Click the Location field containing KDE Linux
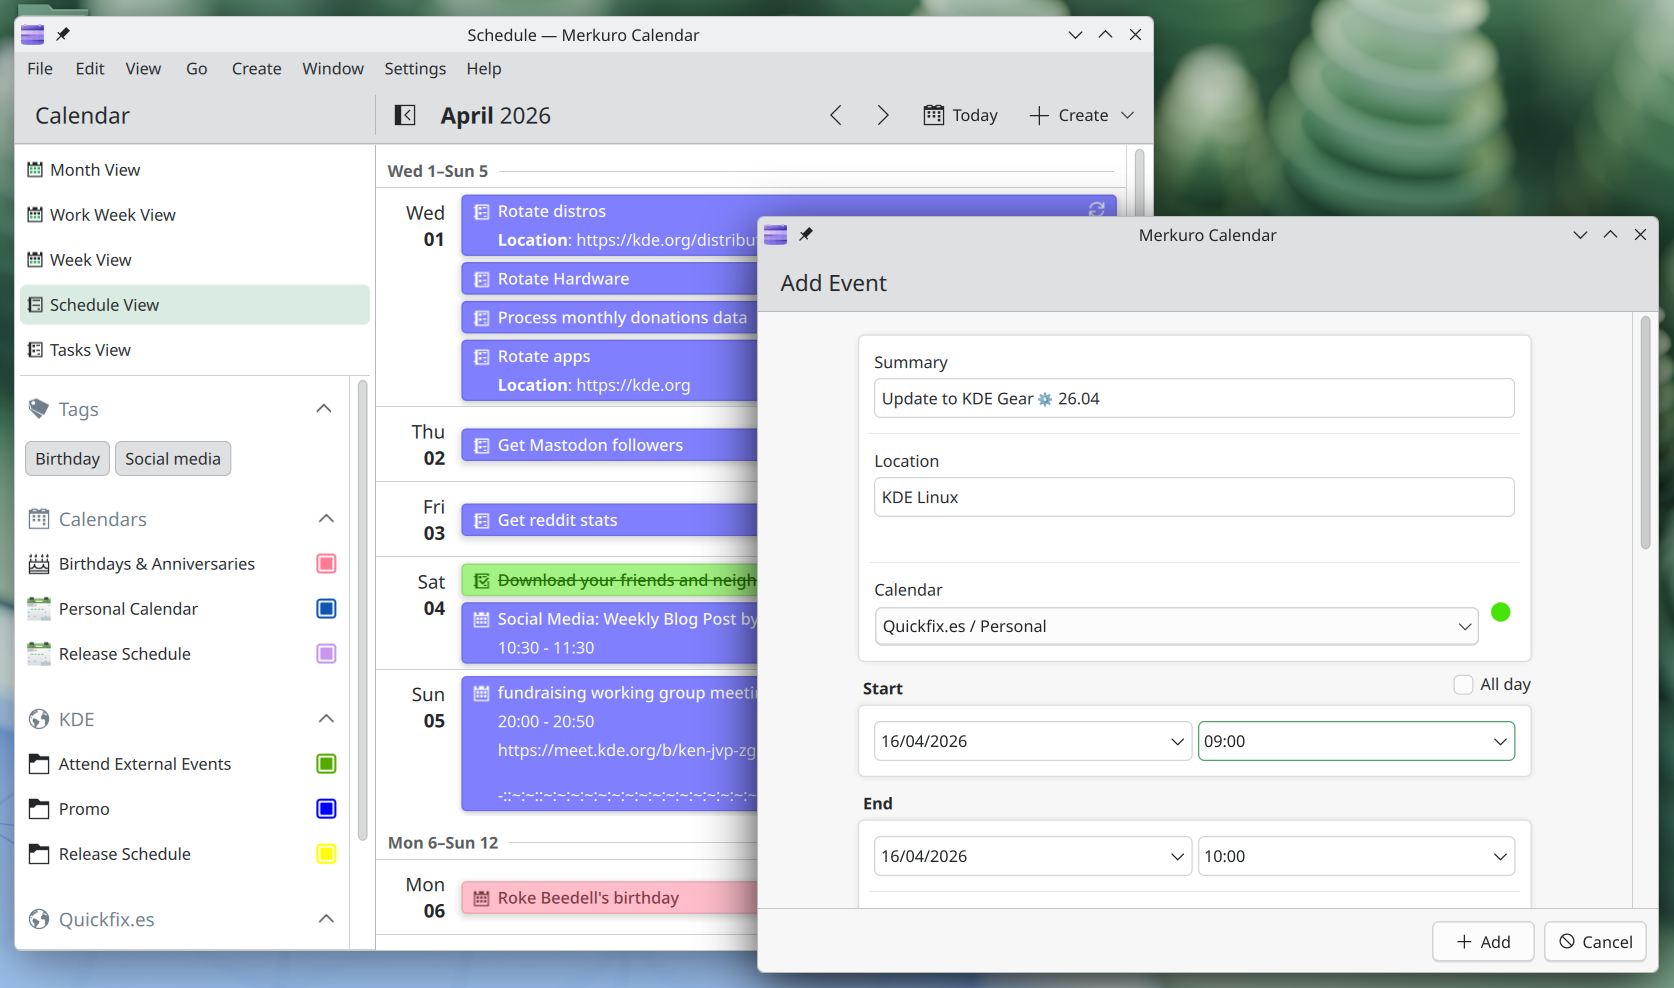Viewport: 1674px width, 988px height. point(1193,497)
